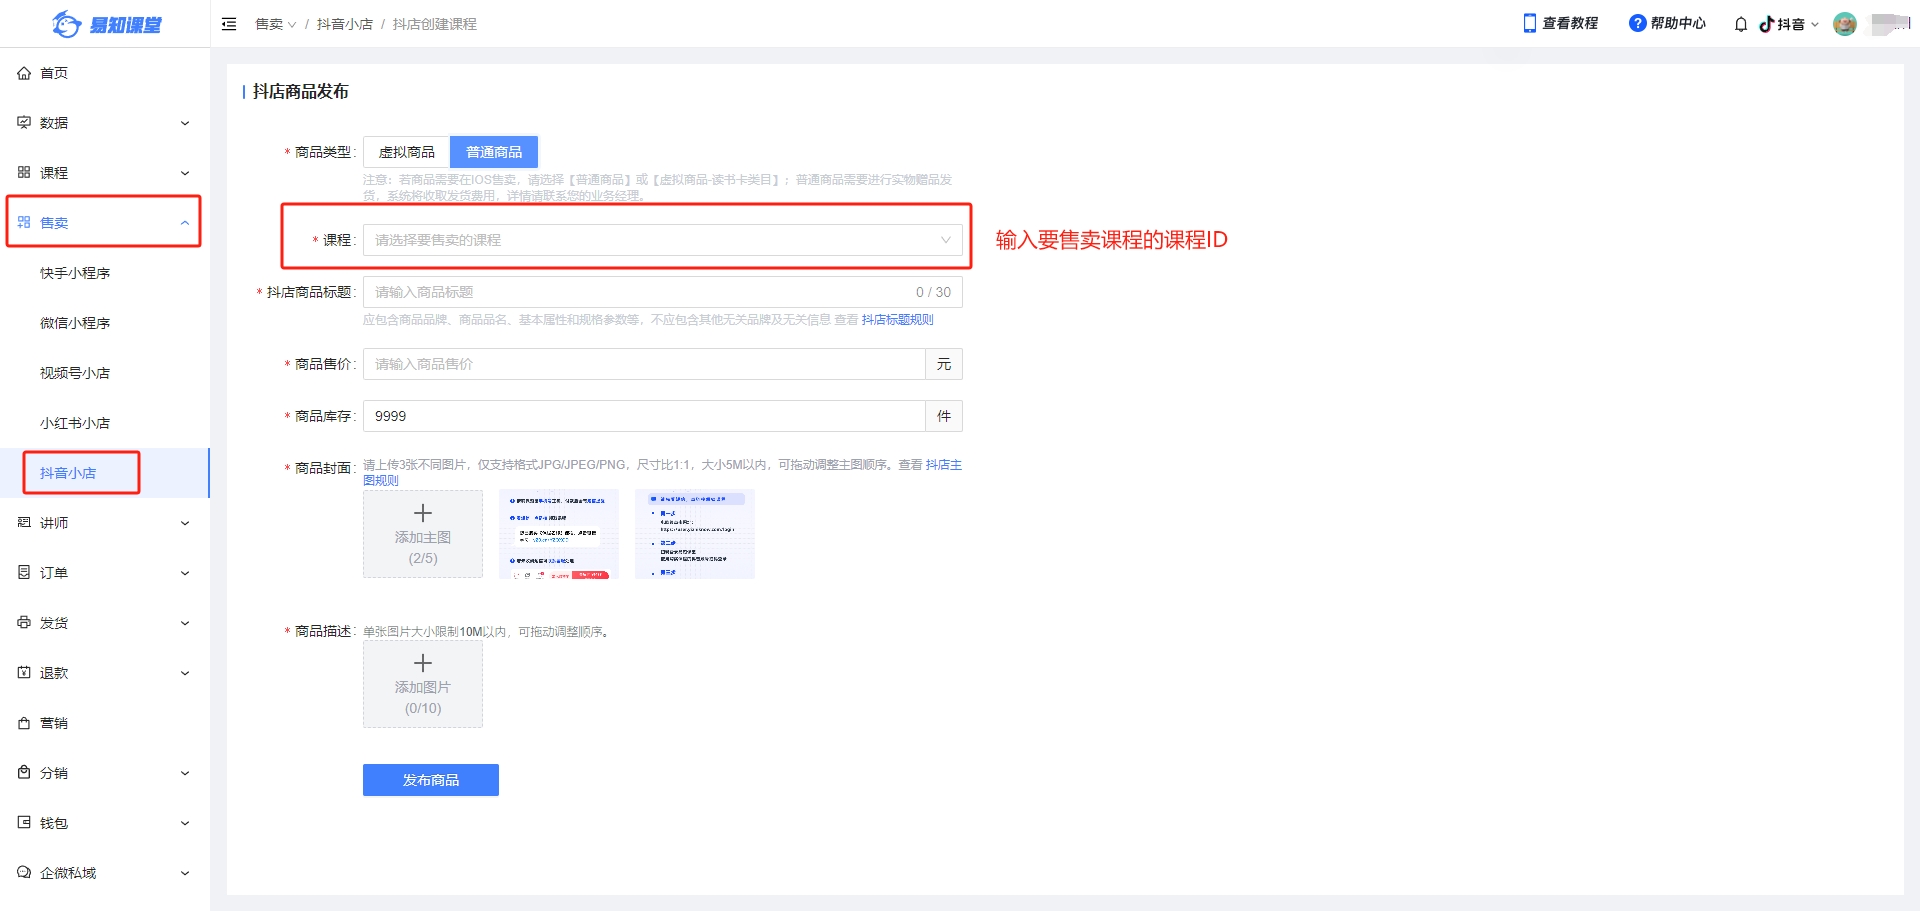Expand the 企微私域 menu chevron
The image size is (1920, 911).
click(185, 873)
